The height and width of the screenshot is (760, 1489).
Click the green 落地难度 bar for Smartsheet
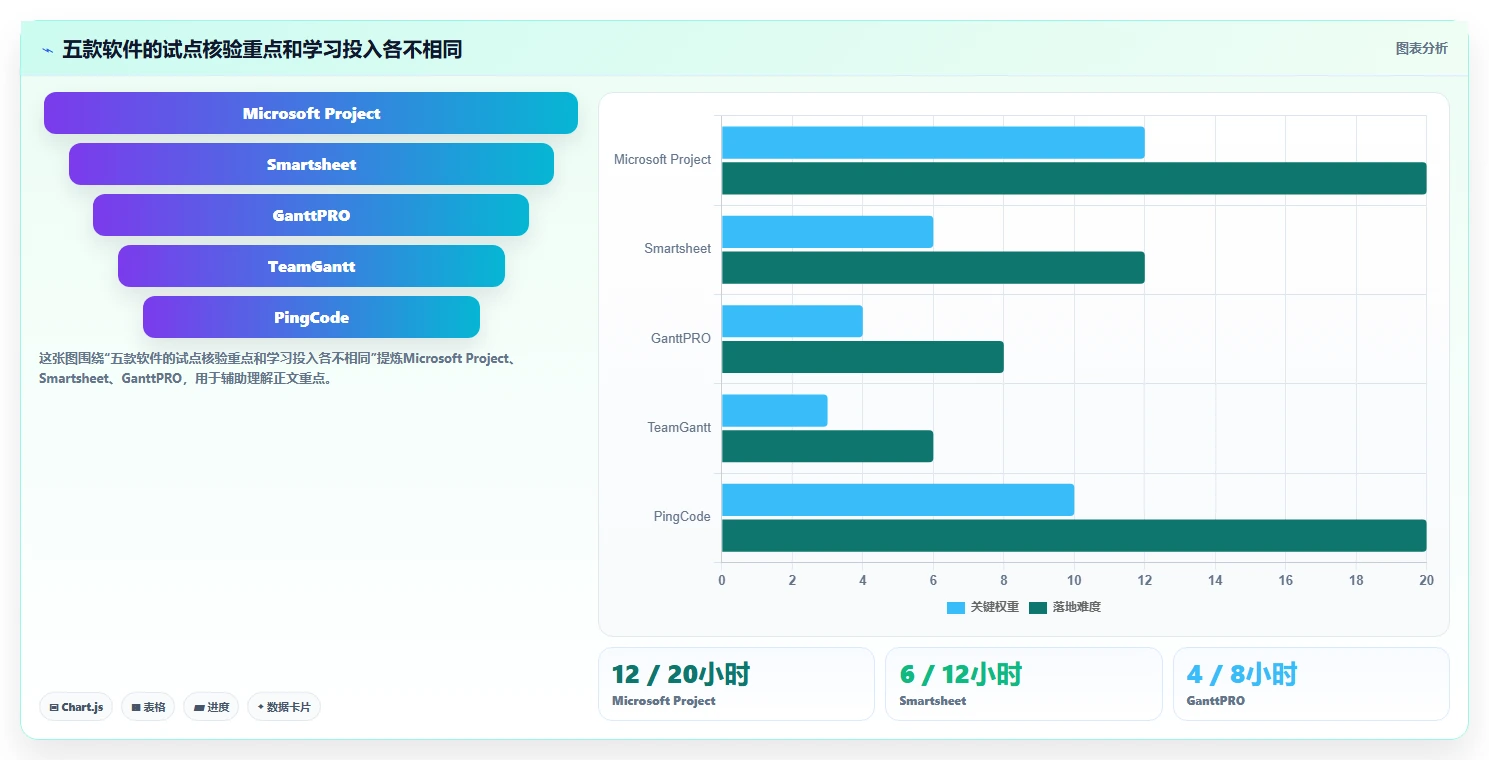[x=933, y=267]
